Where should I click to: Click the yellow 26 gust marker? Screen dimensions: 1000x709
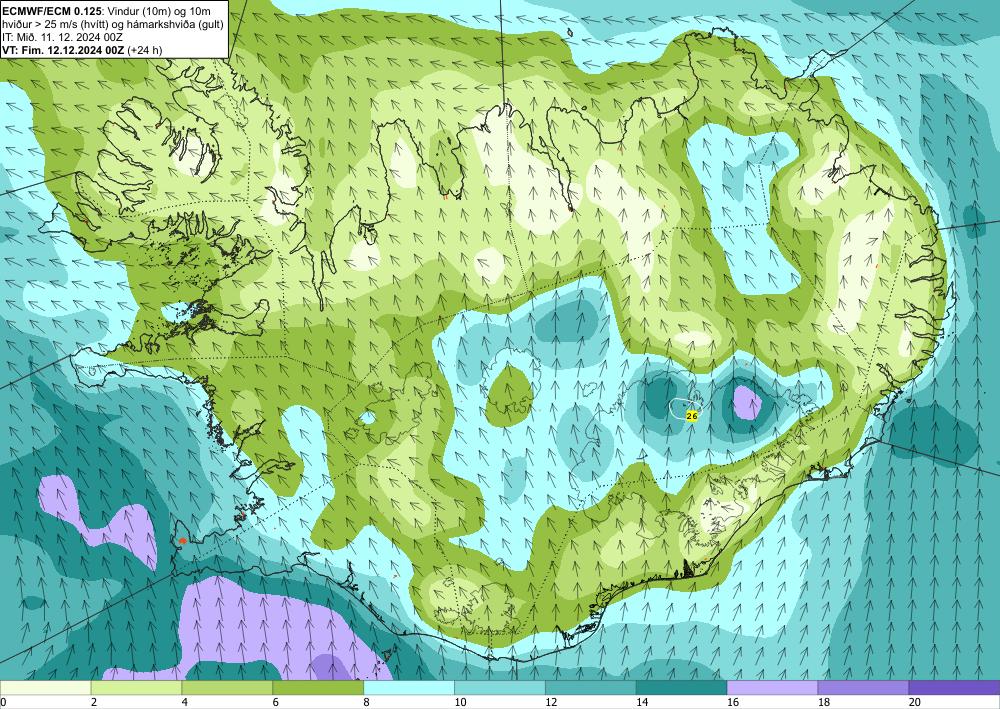[x=691, y=416]
